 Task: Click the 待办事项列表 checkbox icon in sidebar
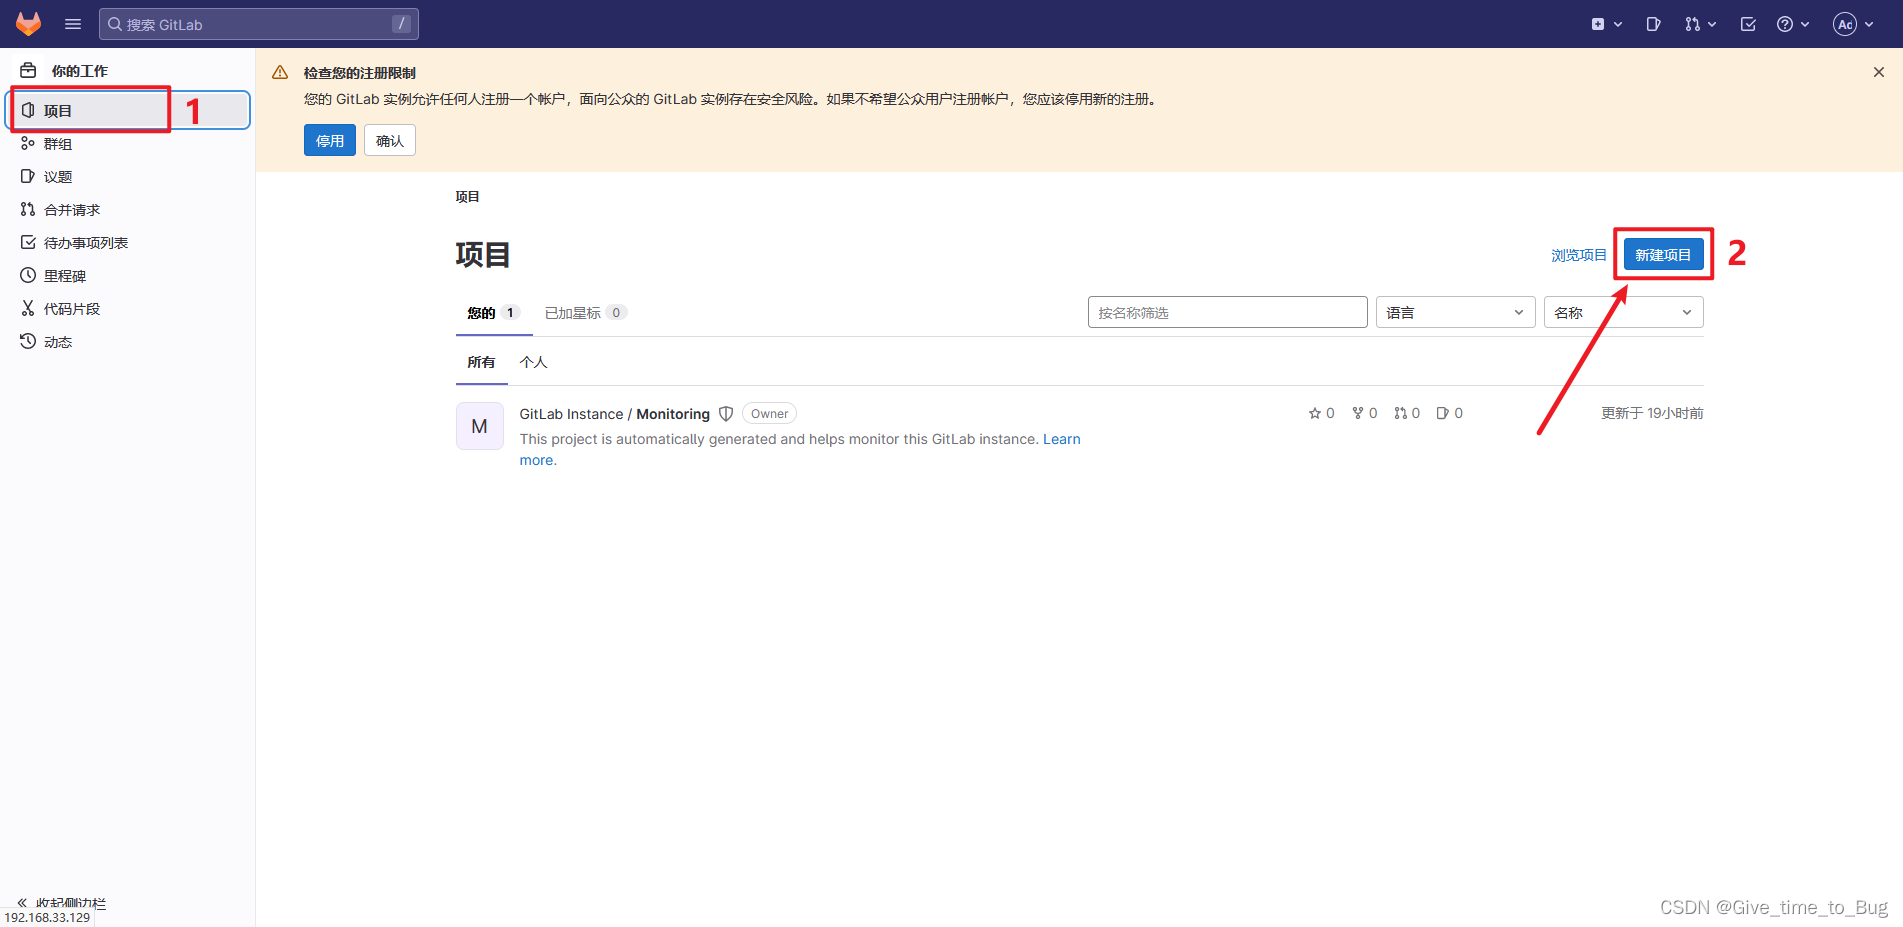pyautogui.click(x=28, y=242)
